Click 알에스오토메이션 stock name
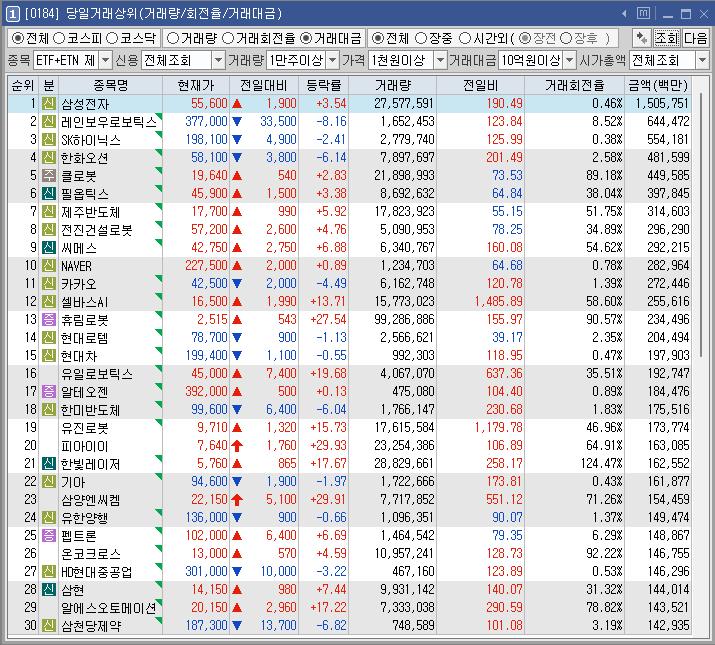 pos(109,608)
